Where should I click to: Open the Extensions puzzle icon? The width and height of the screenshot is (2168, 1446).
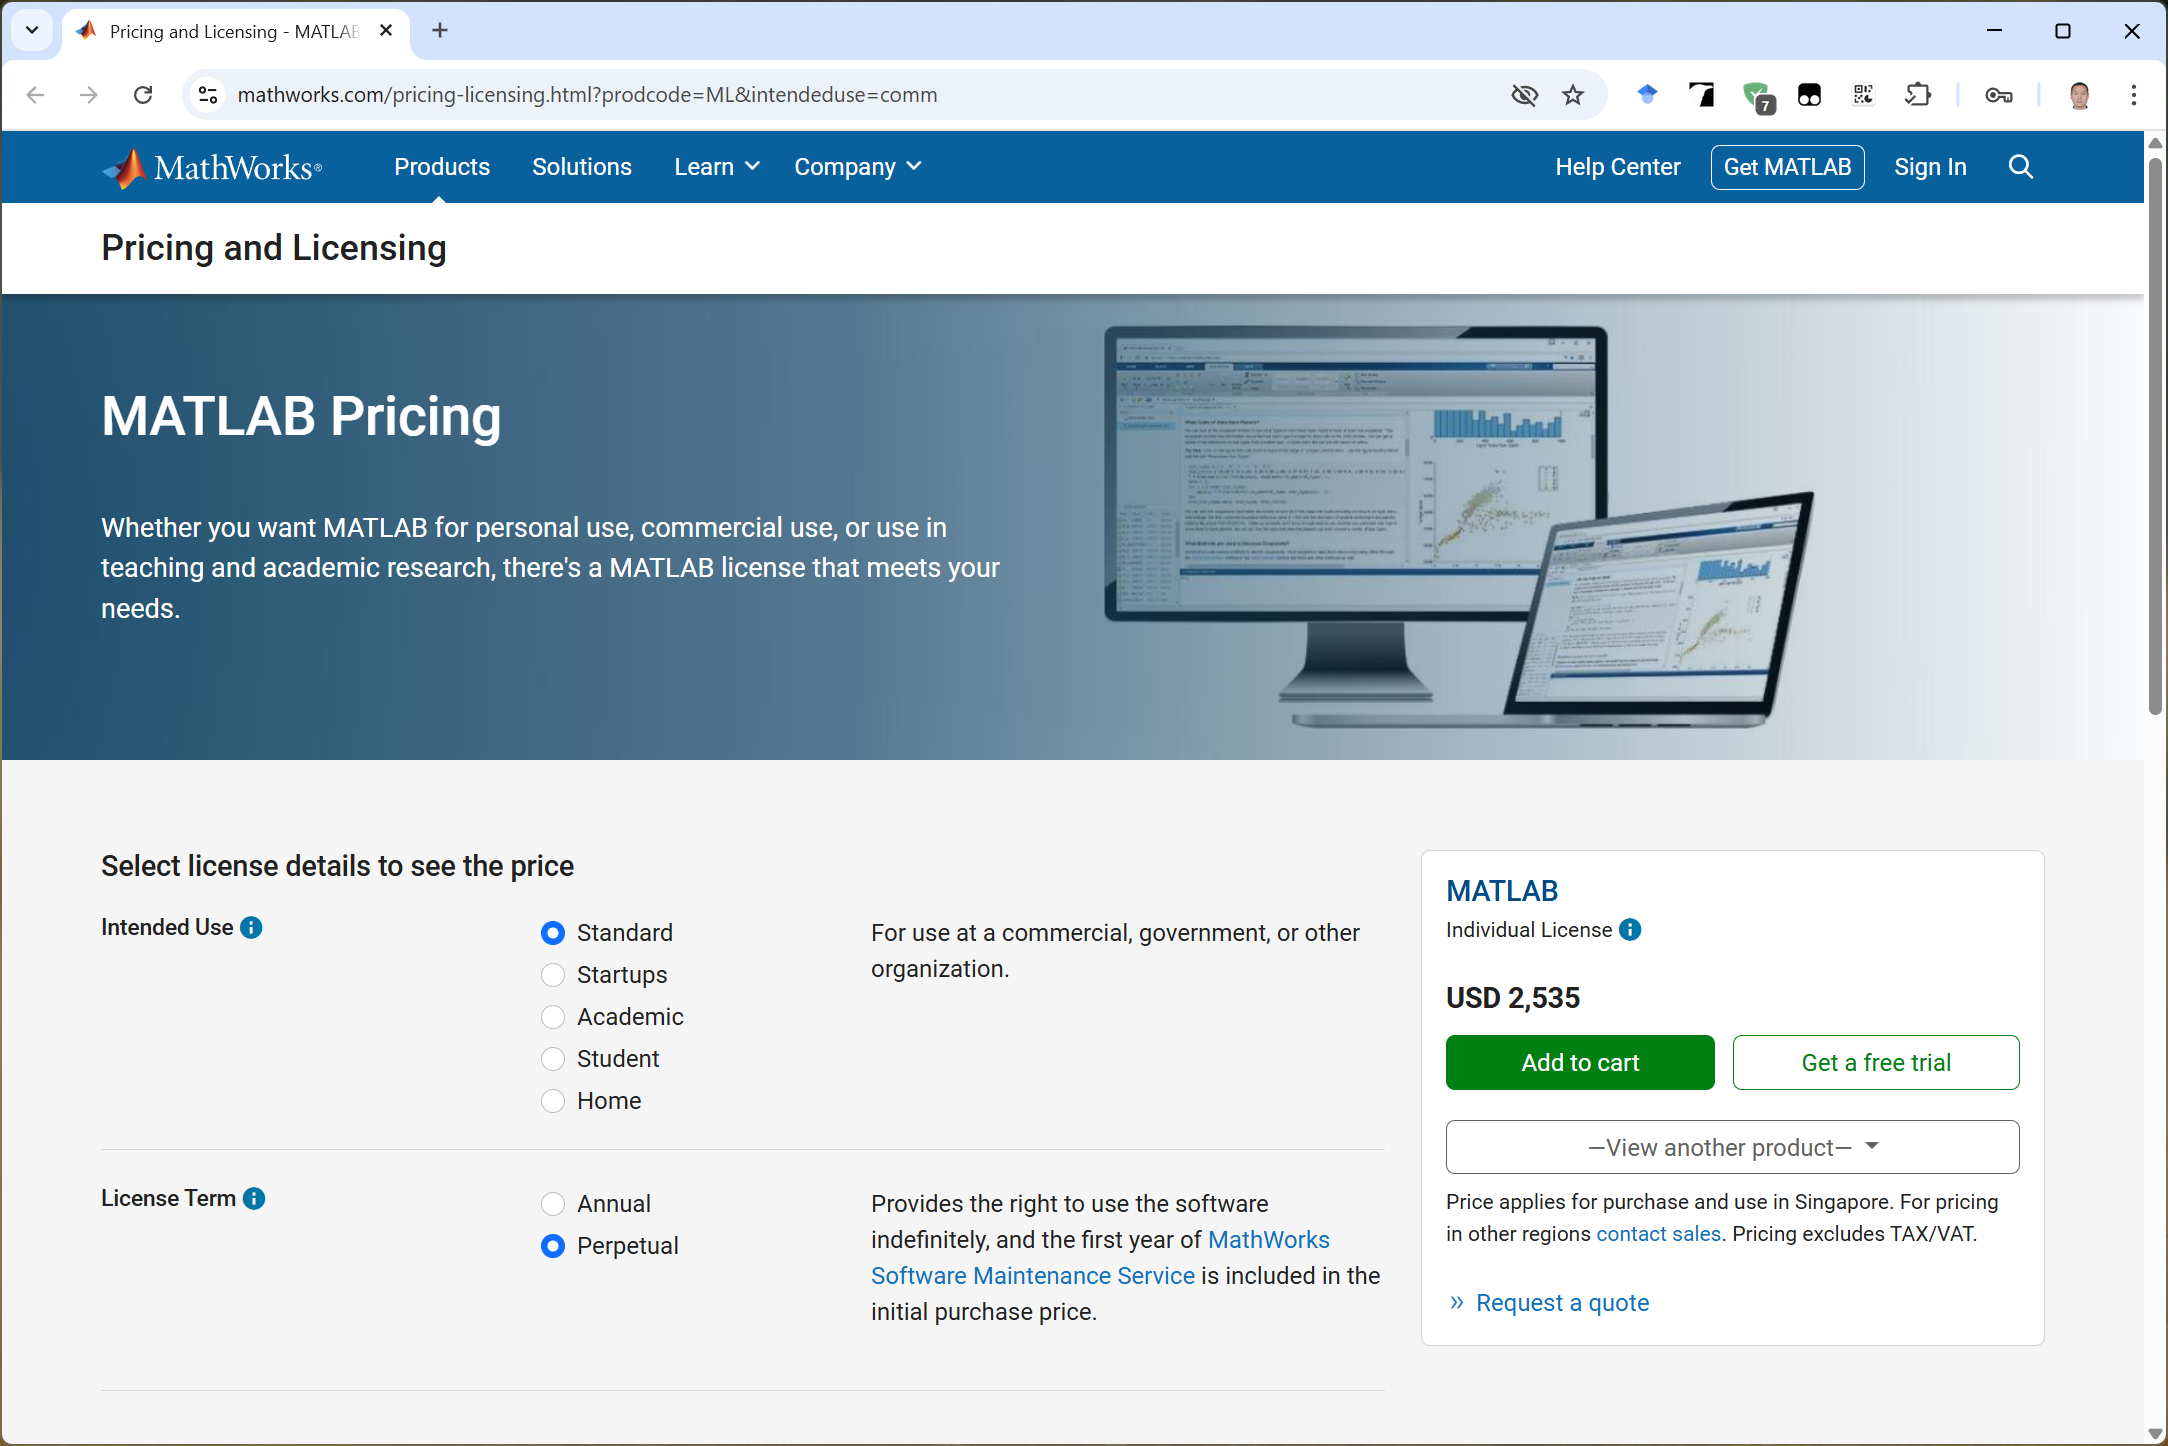click(1917, 95)
